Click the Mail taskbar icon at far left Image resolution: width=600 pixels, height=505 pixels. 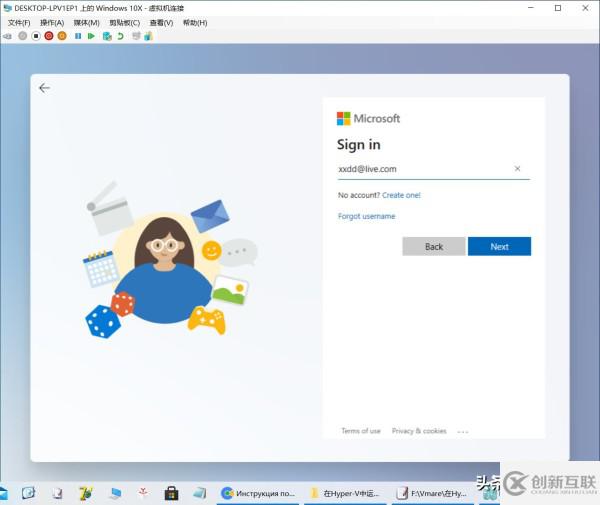pos(3,494)
